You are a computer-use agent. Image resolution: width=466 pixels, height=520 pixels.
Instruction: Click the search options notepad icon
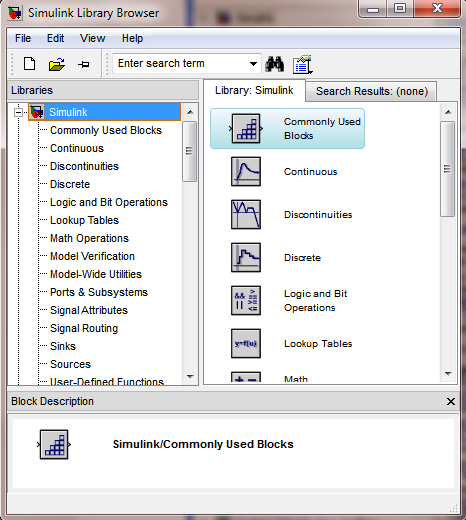[x=302, y=64]
